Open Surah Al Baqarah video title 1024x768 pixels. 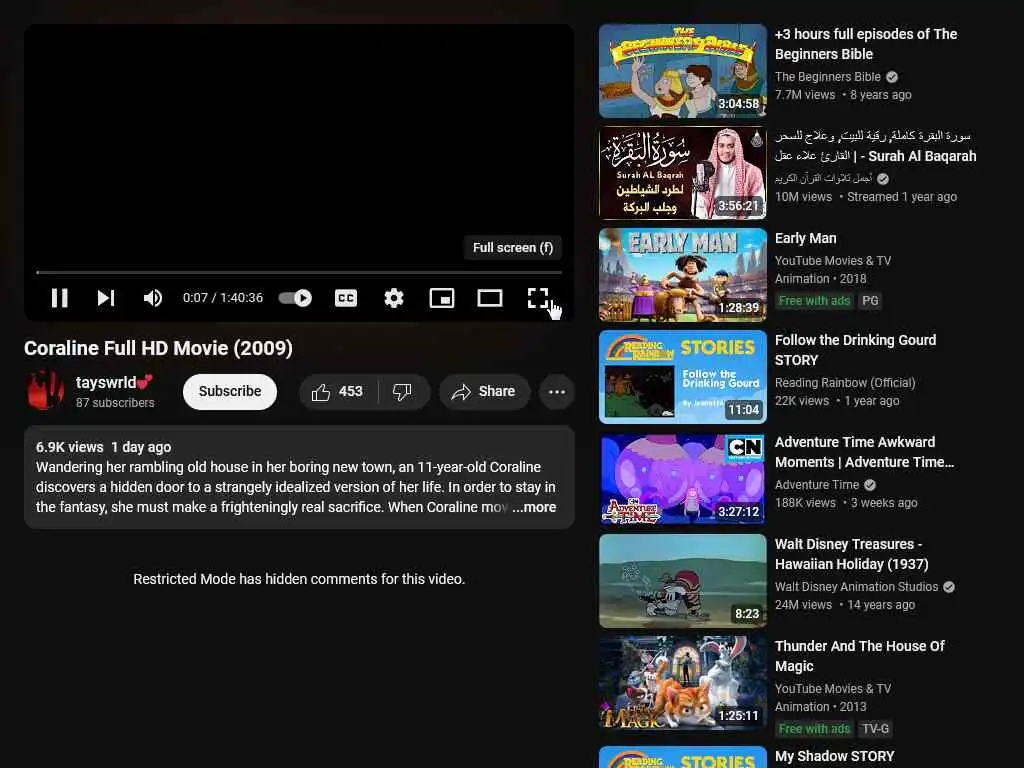click(875, 146)
